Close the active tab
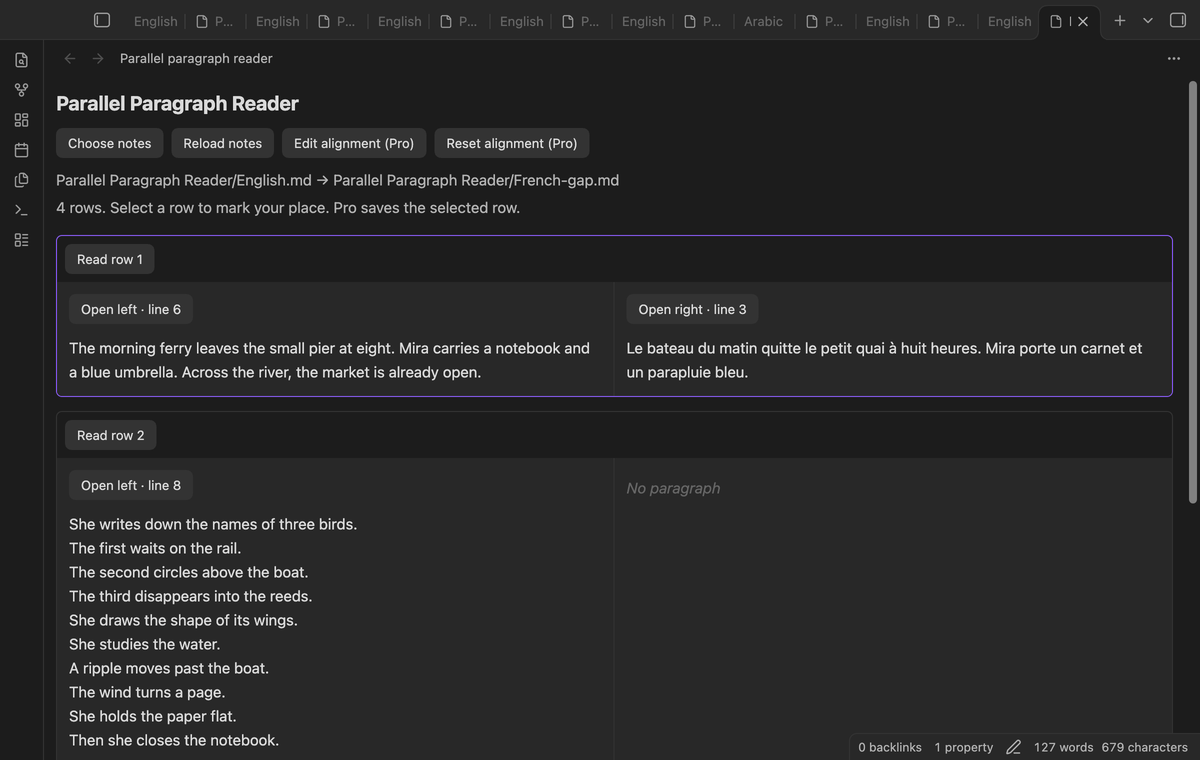This screenshot has width=1200, height=760. click(1082, 21)
